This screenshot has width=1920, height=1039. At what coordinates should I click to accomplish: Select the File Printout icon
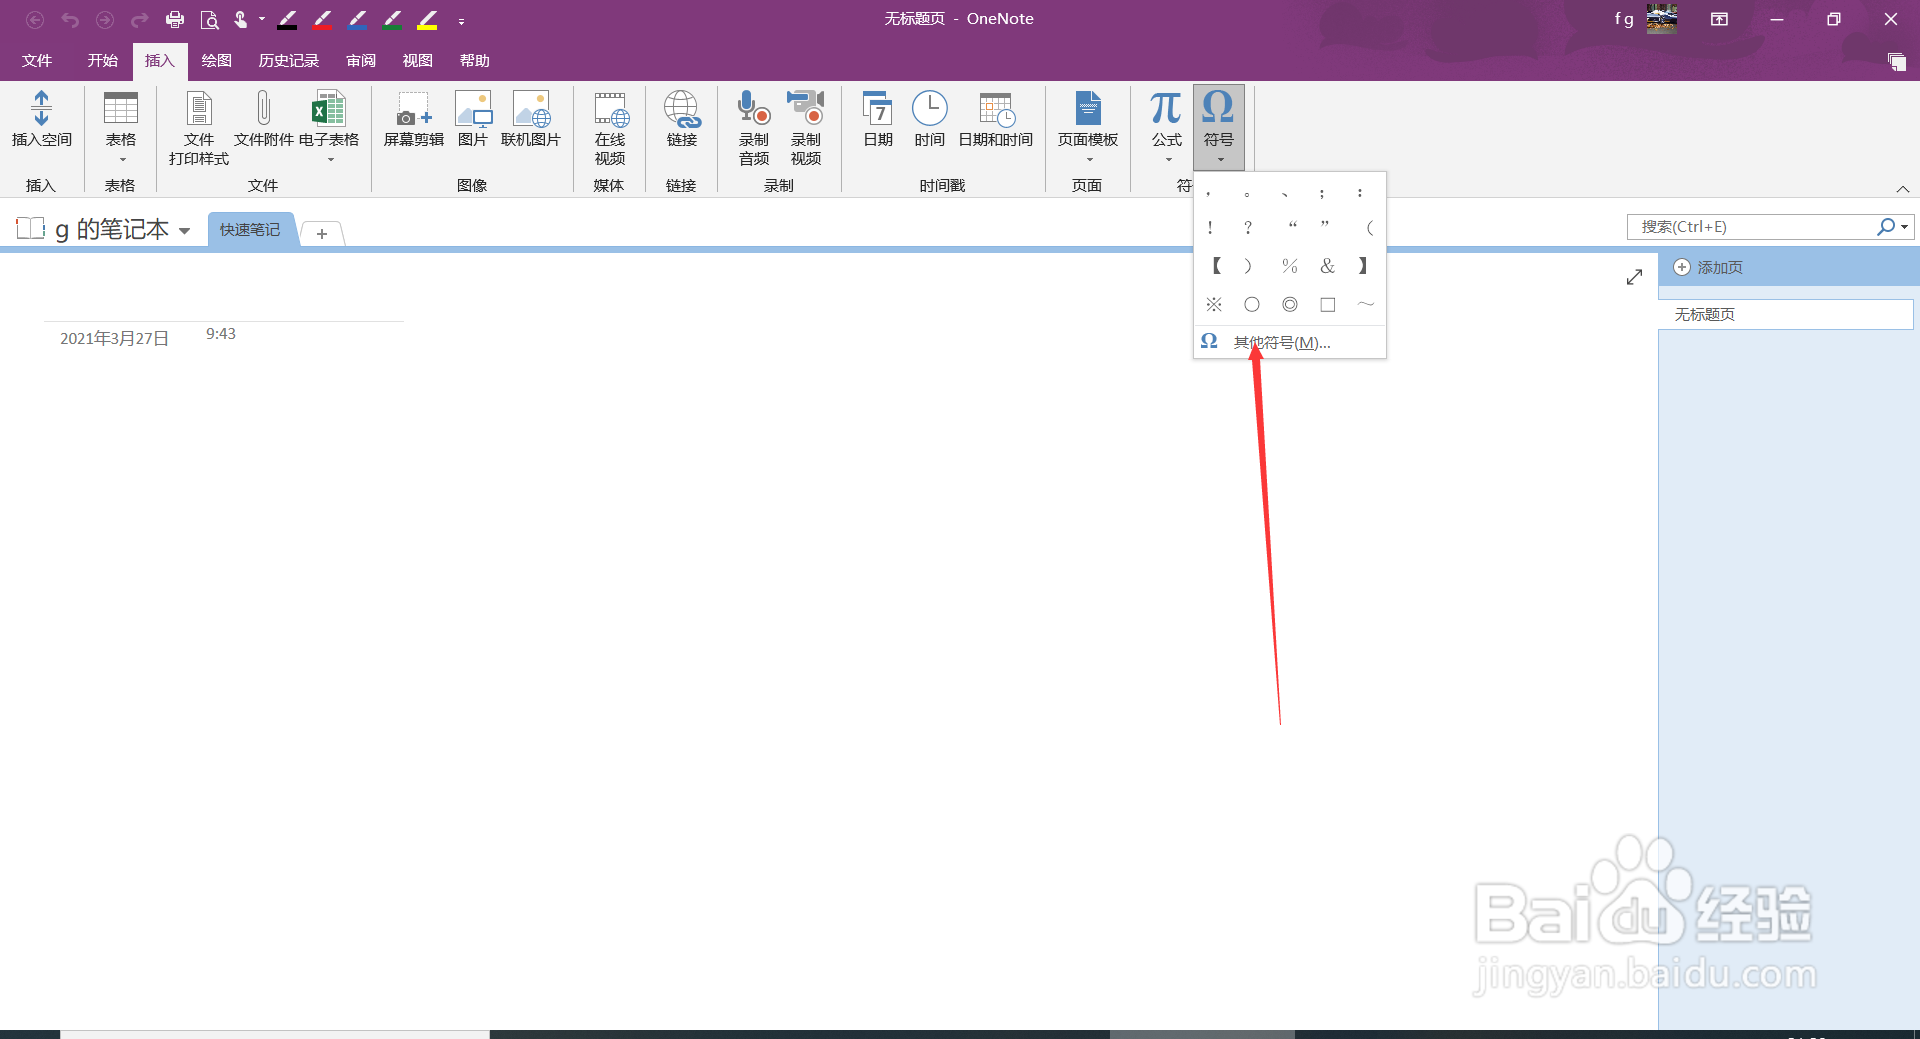199,108
